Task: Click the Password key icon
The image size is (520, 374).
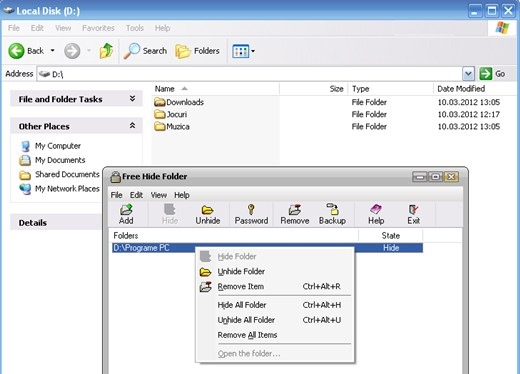Action: 251,209
